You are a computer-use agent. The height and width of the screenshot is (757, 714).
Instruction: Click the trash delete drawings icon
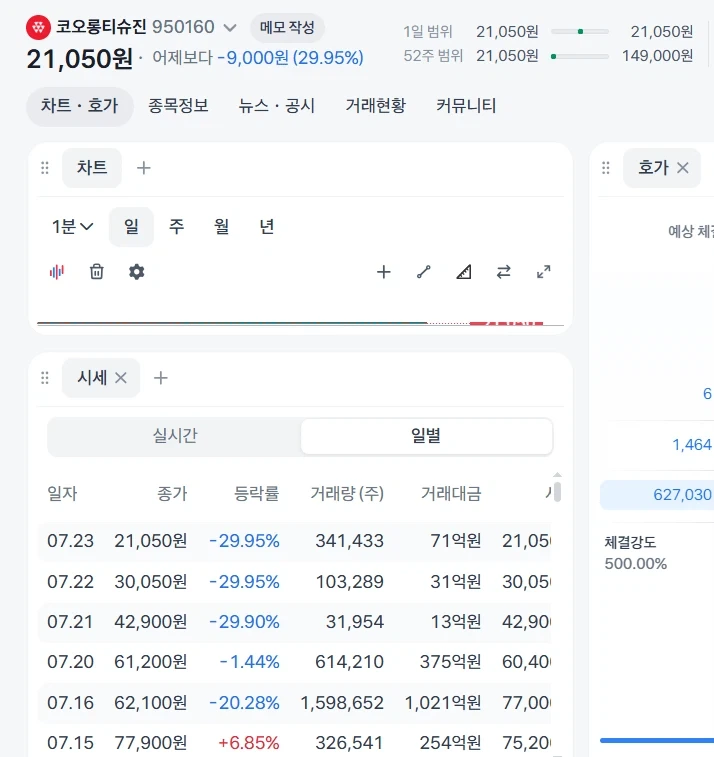97,272
